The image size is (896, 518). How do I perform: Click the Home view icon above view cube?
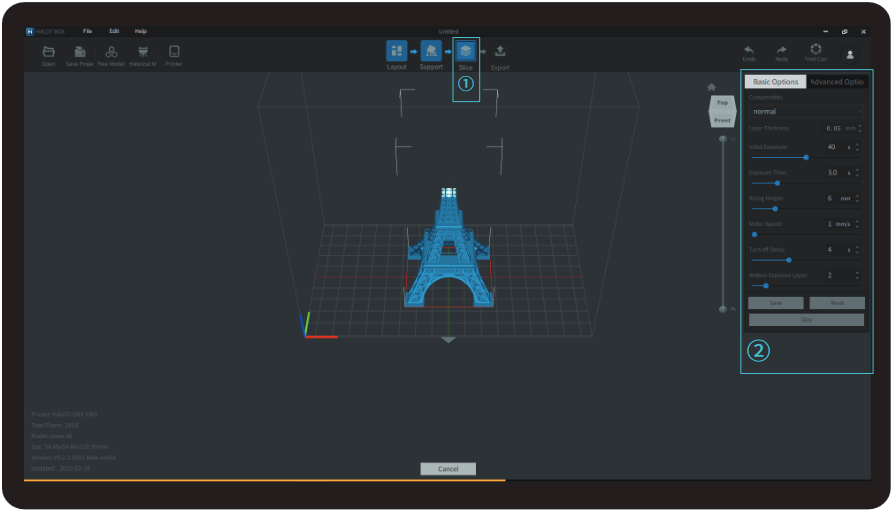[711, 87]
